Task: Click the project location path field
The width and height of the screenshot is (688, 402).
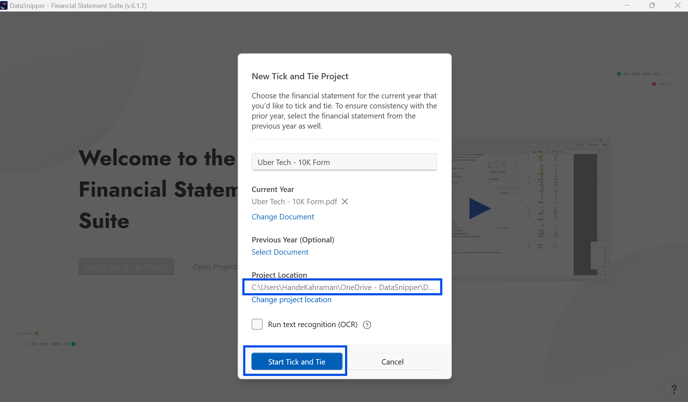Action: pos(343,287)
